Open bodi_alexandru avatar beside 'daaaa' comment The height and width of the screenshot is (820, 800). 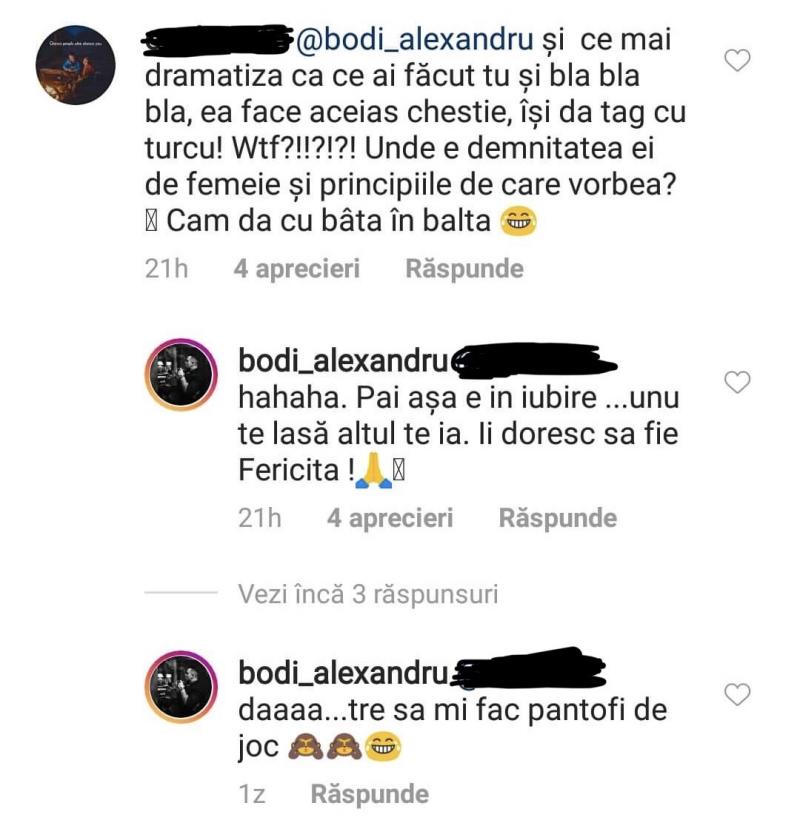pyautogui.click(x=181, y=687)
